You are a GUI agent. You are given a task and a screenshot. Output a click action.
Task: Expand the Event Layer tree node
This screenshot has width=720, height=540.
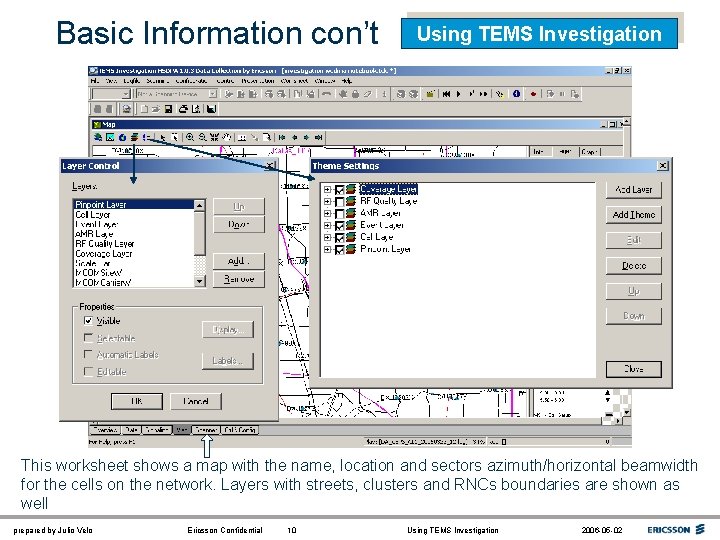click(x=327, y=225)
